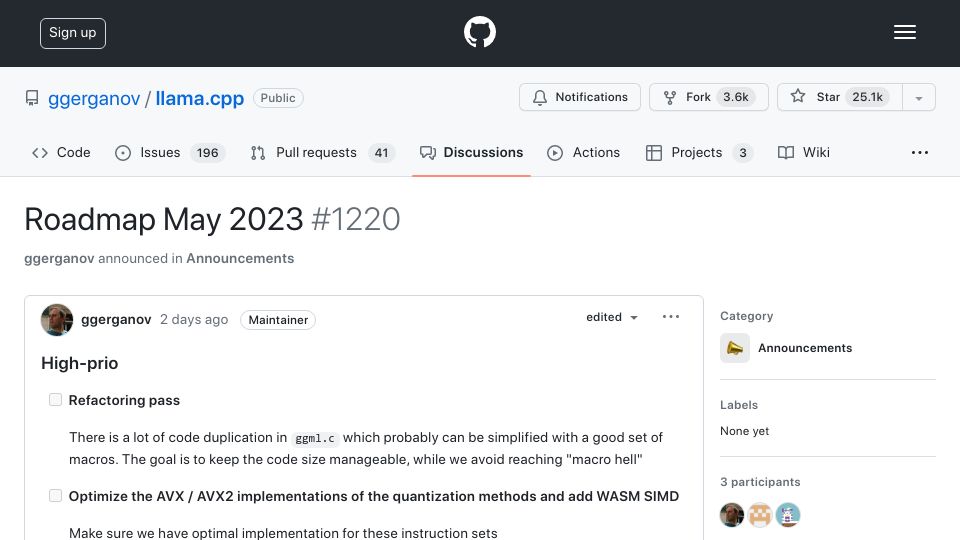Image resolution: width=960 pixels, height=540 pixels.
Task: Click the High-prio heading
Action: pyautogui.click(x=80, y=363)
